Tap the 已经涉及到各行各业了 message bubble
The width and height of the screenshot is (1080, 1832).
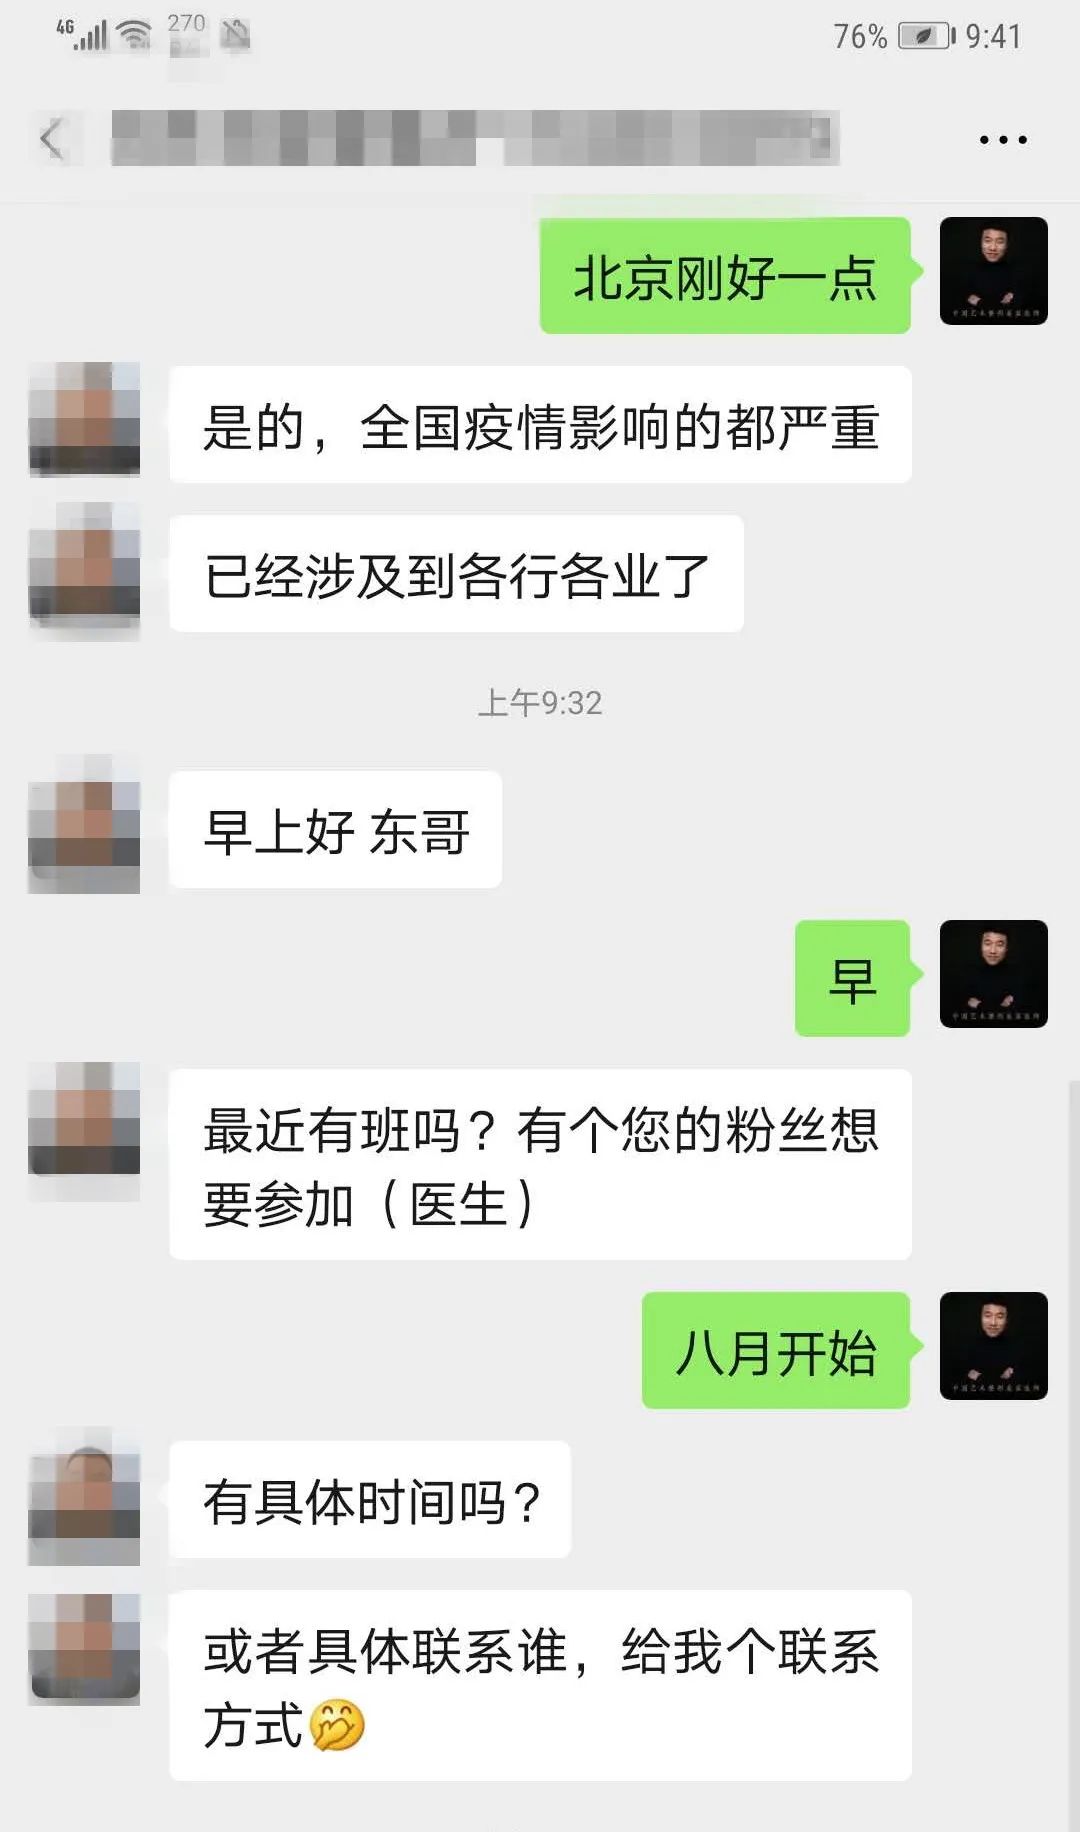coord(456,574)
